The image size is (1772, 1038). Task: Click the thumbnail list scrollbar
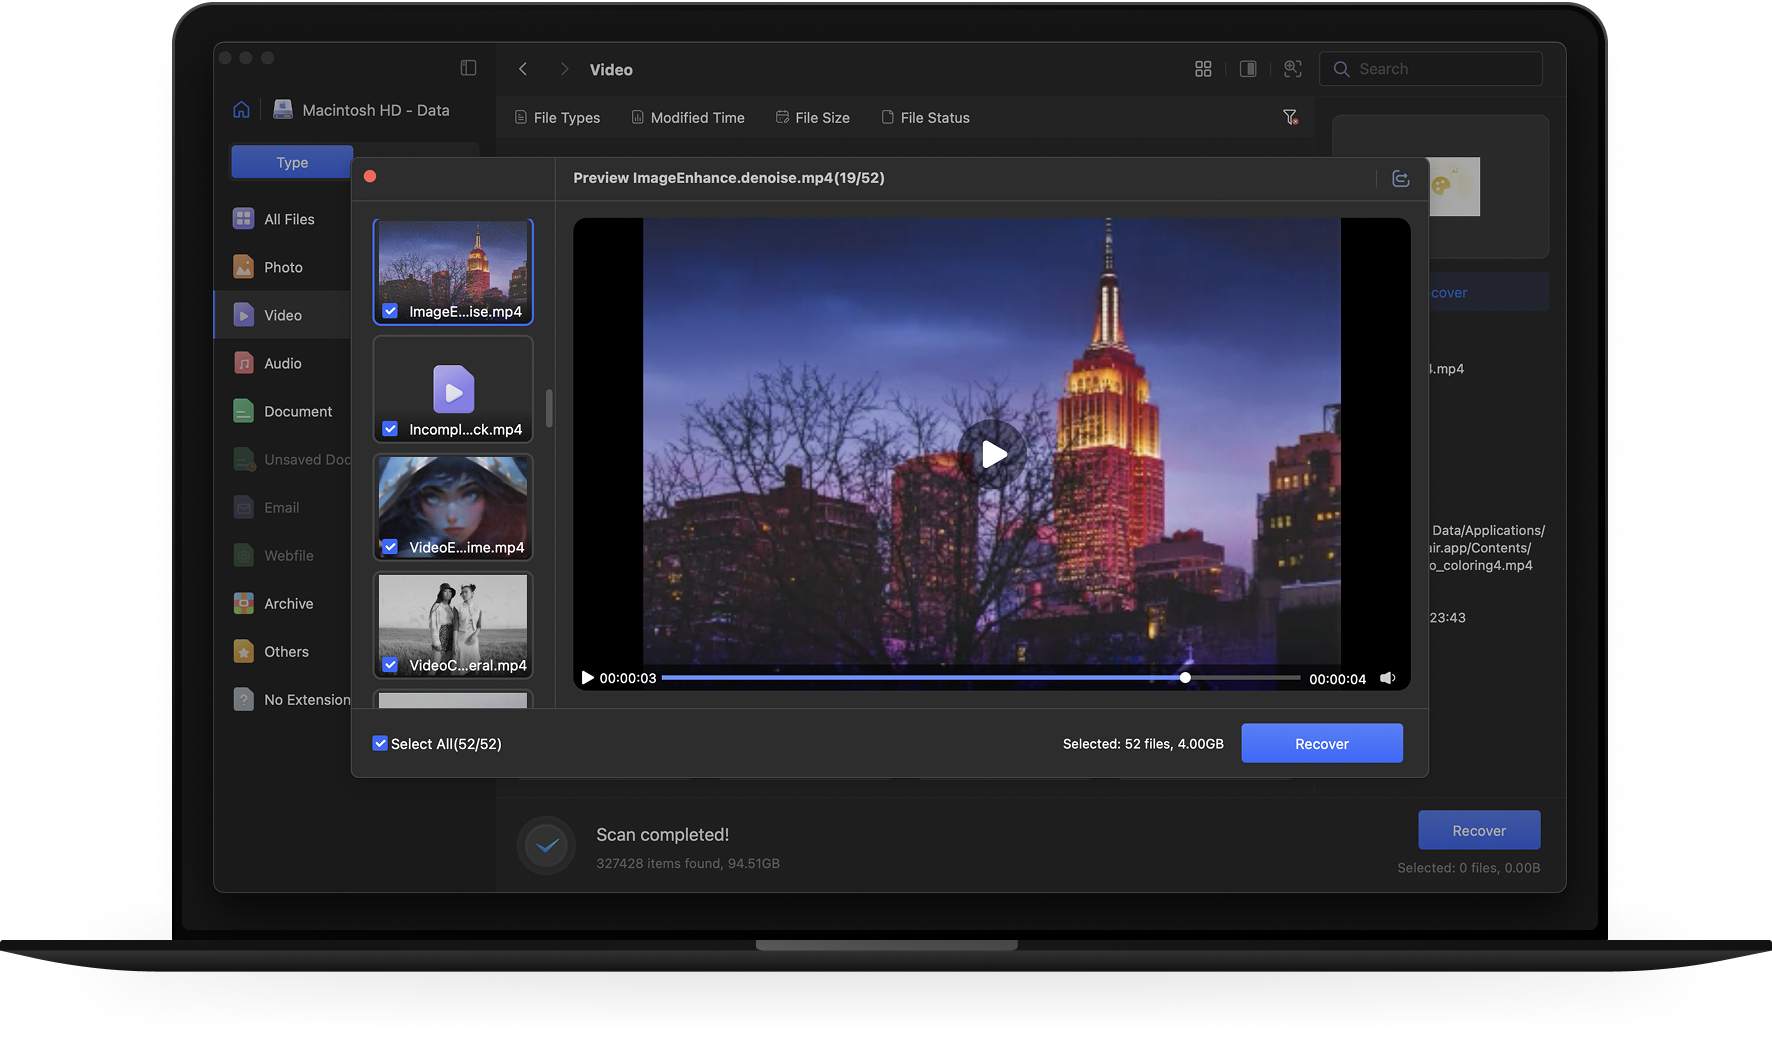click(549, 408)
